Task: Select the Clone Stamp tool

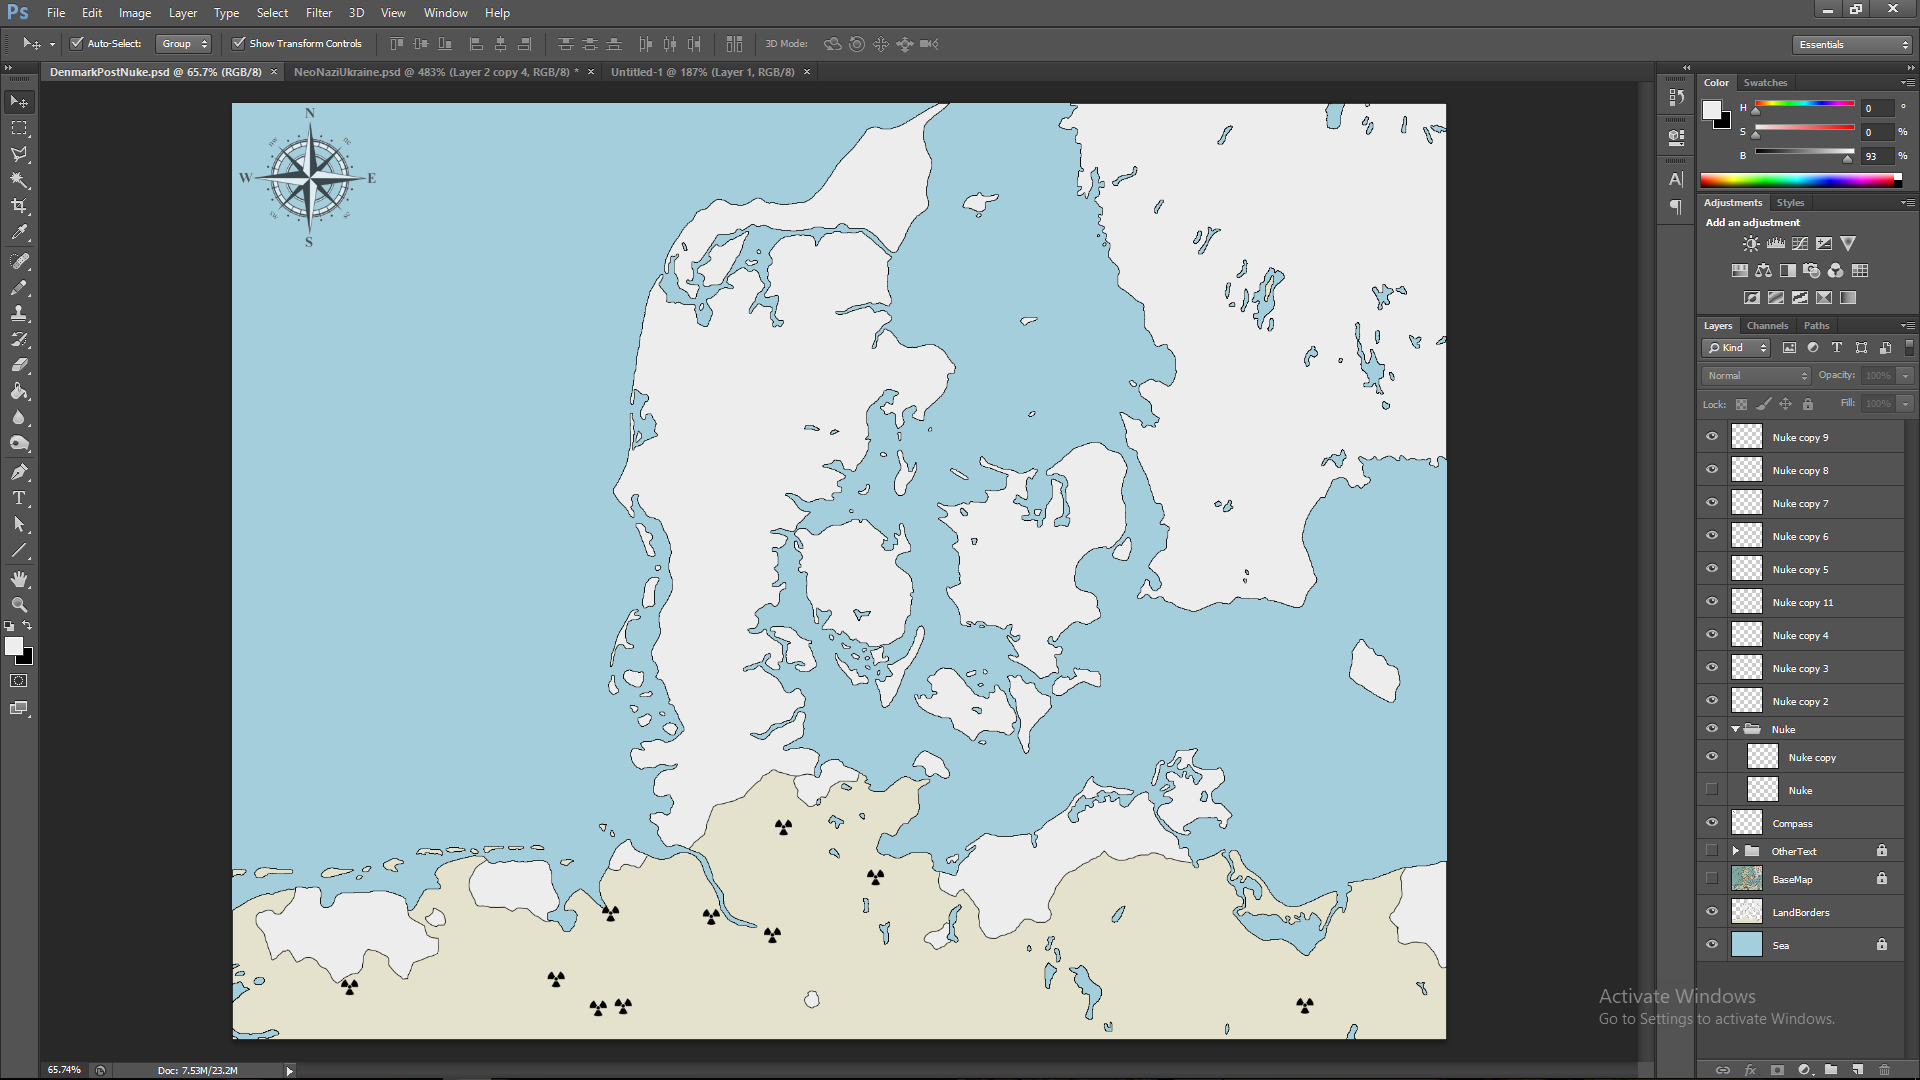Action: point(19,314)
